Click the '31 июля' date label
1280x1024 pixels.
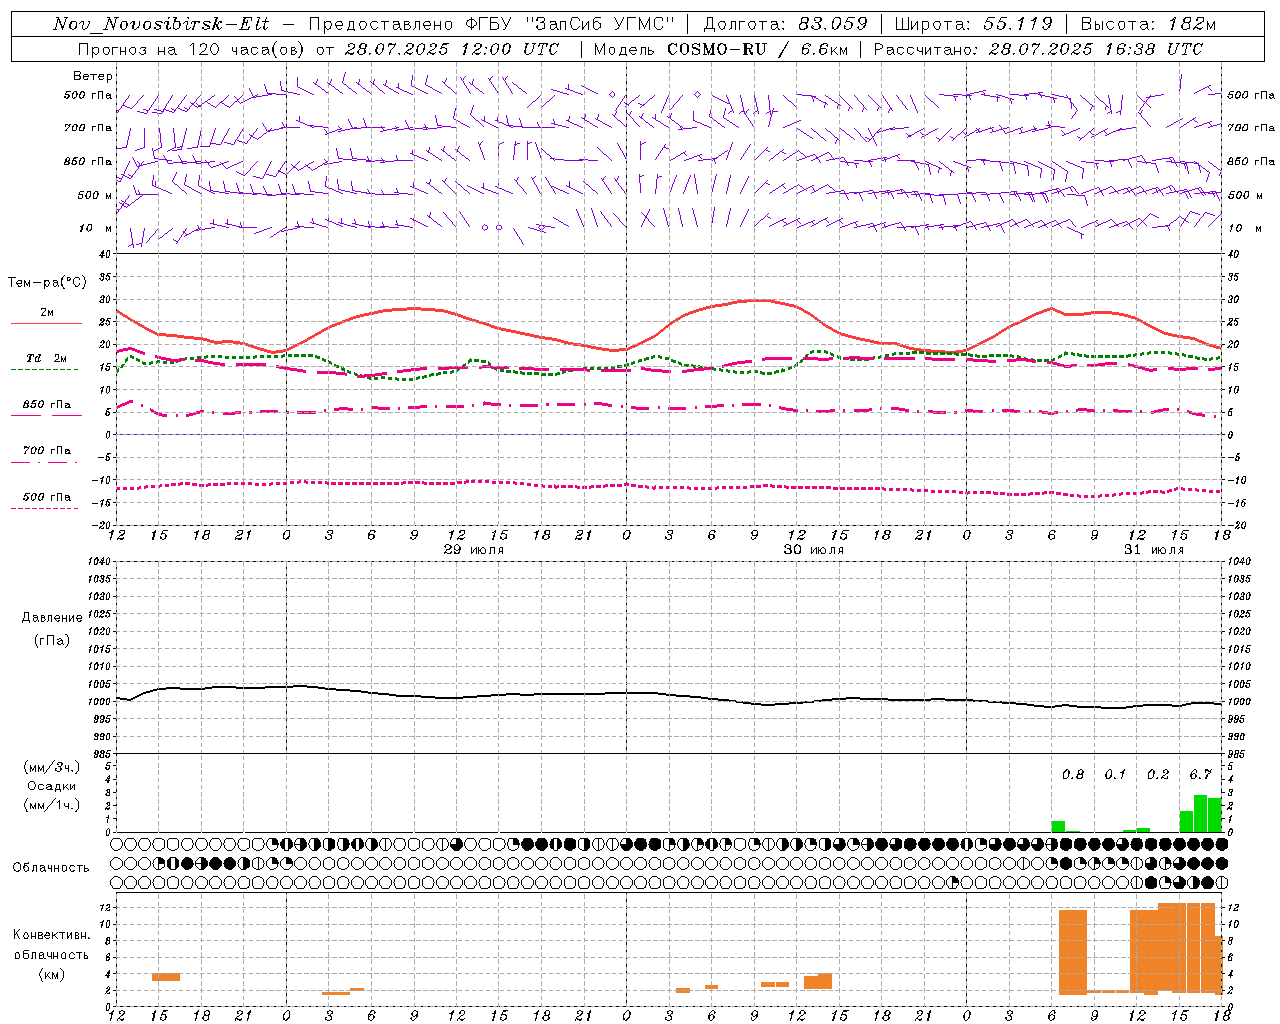pos(1154,550)
